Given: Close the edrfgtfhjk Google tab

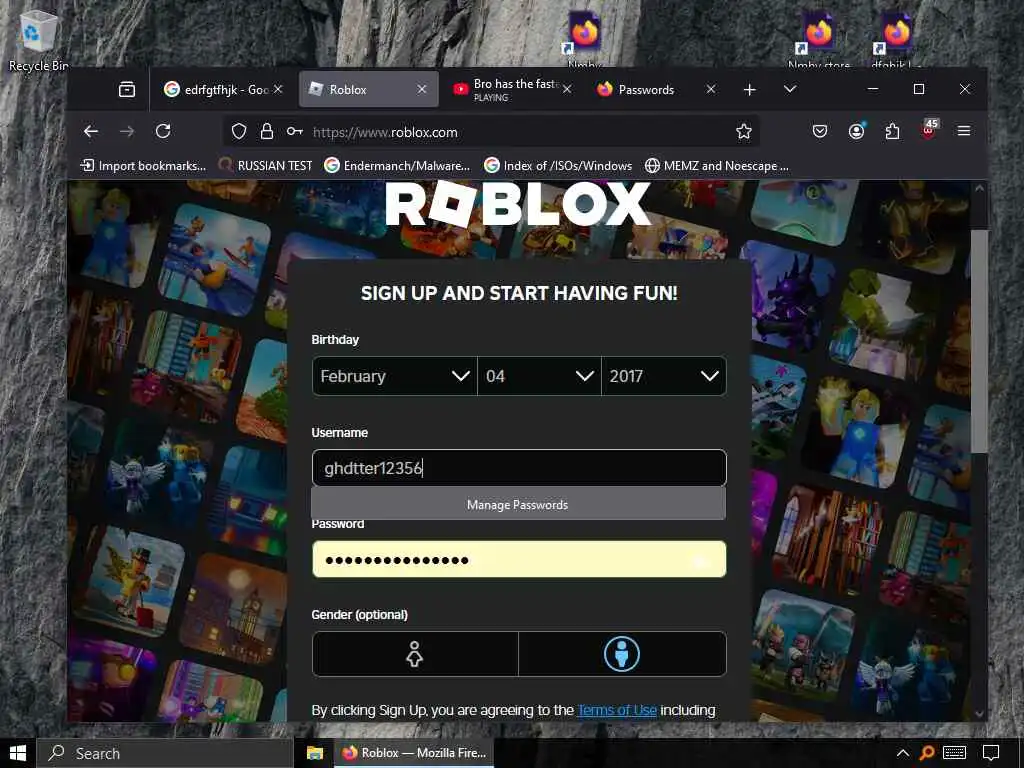Looking at the screenshot, I should [x=278, y=89].
